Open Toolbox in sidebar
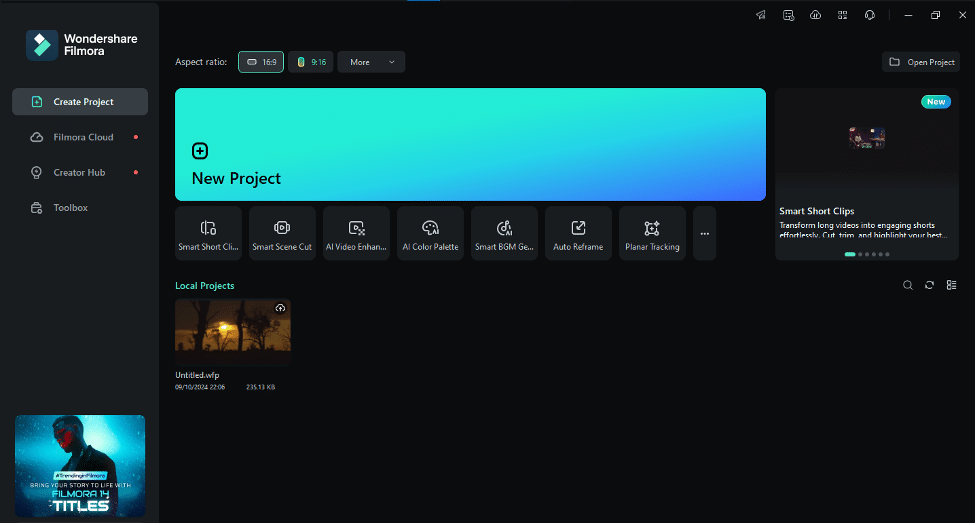This screenshot has height=525, width=977. tap(80, 208)
